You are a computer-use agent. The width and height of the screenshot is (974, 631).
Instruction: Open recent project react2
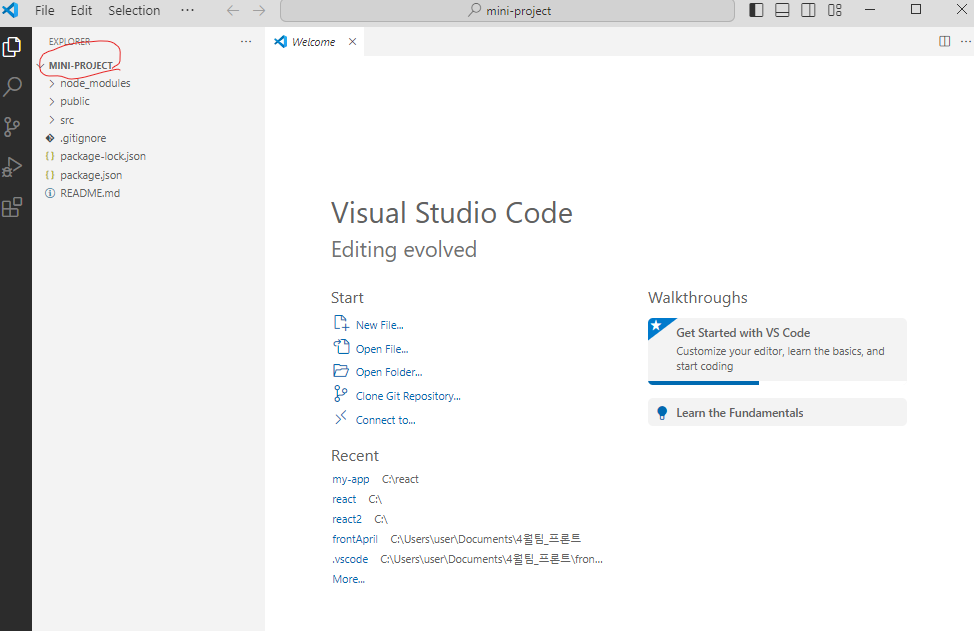click(x=347, y=519)
